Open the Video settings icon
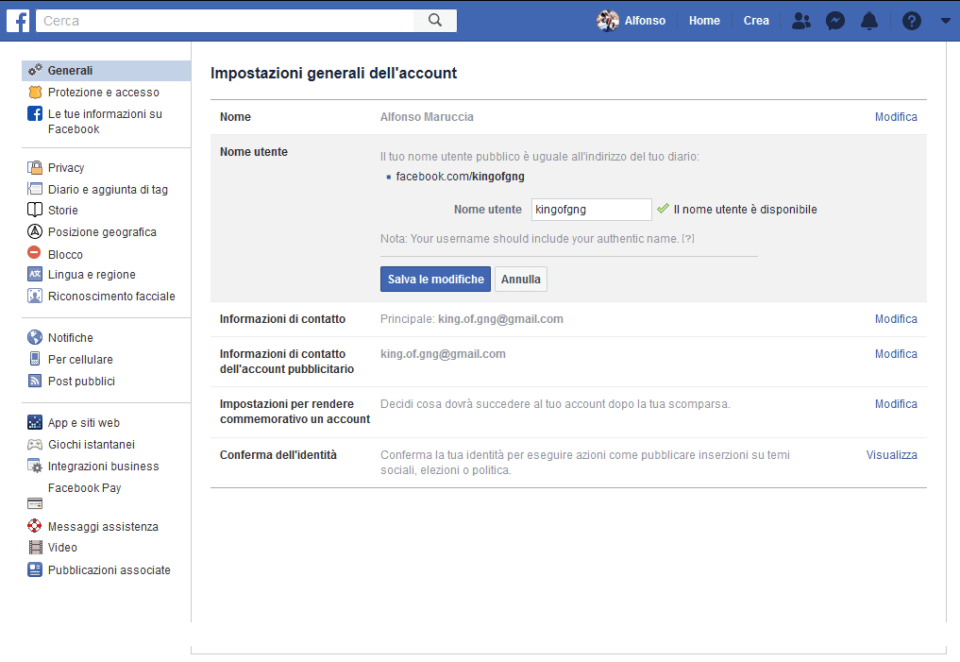This screenshot has width=960, height=662. coord(35,547)
